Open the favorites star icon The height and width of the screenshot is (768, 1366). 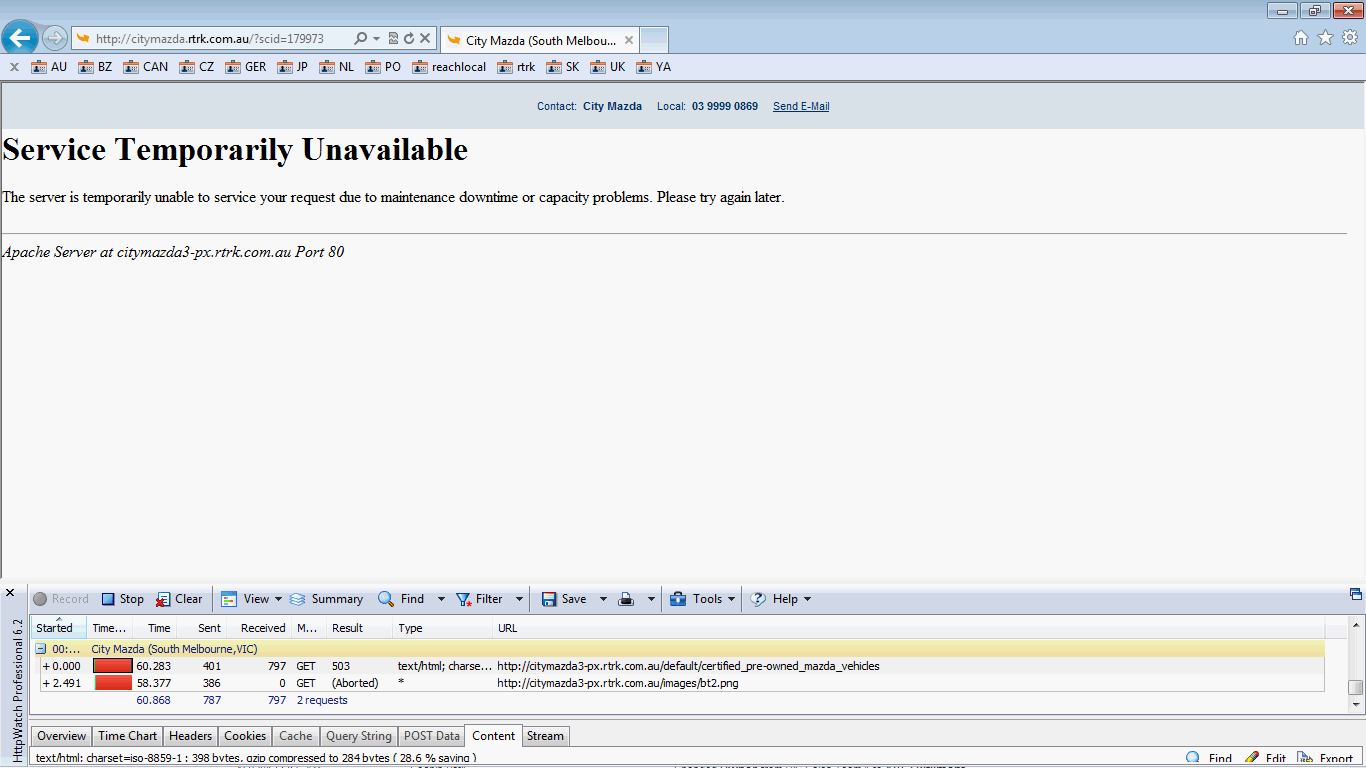coord(1325,38)
